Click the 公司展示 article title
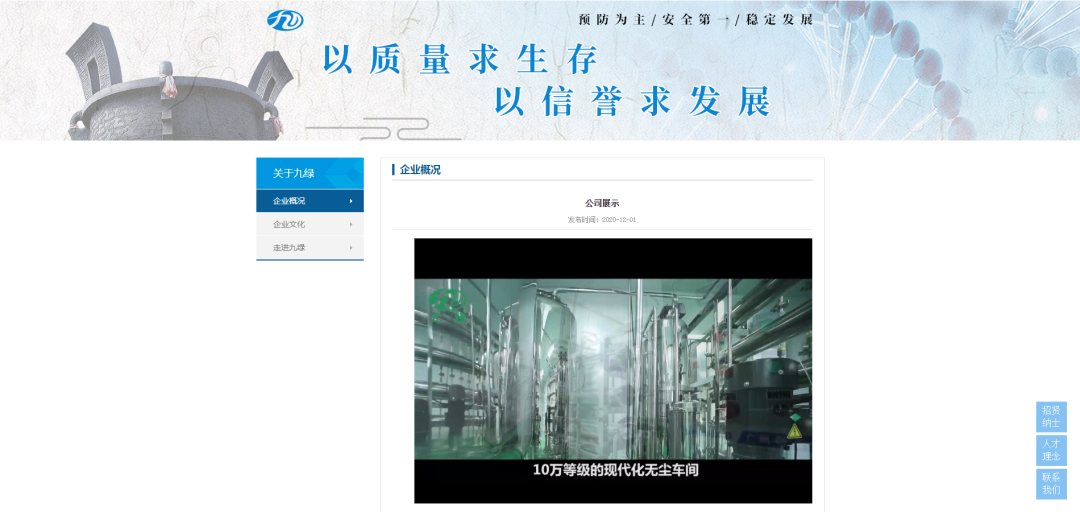Viewport: 1080px width, 512px height. [x=602, y=203]
